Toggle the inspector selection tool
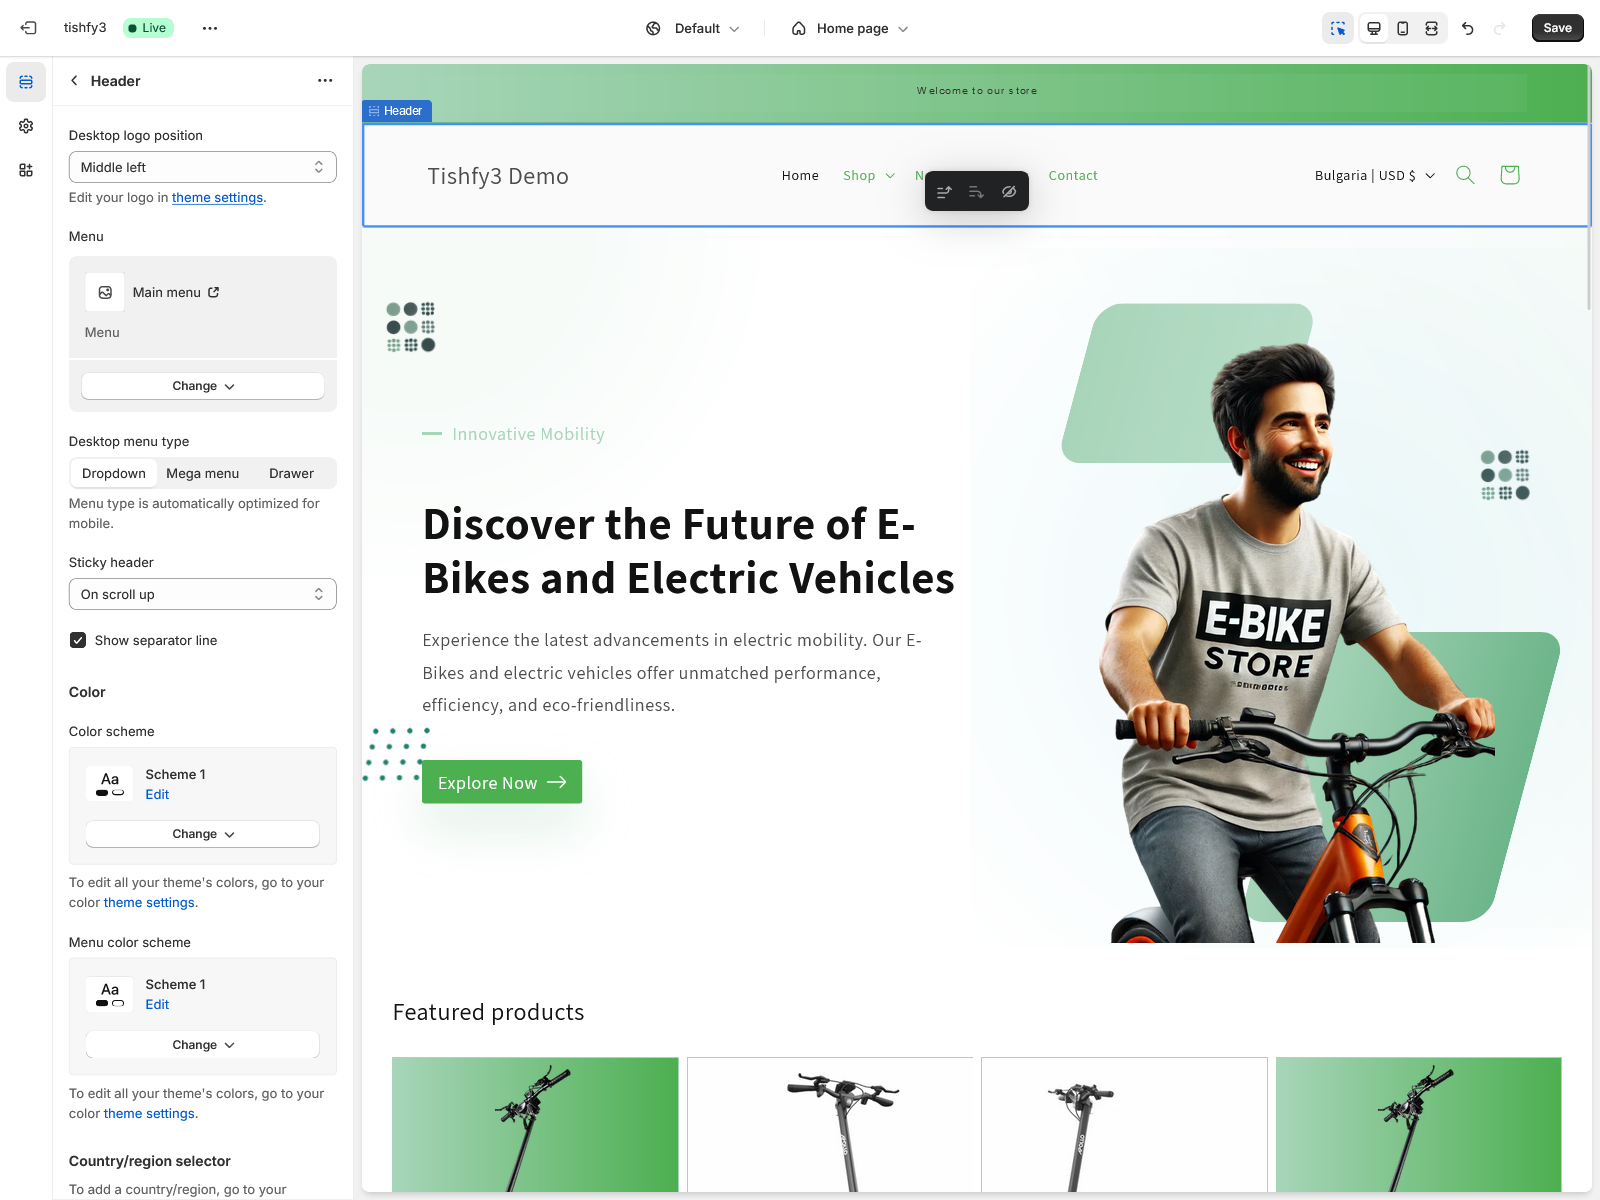The image size is (1600, 1200). tap(1338, 28)
